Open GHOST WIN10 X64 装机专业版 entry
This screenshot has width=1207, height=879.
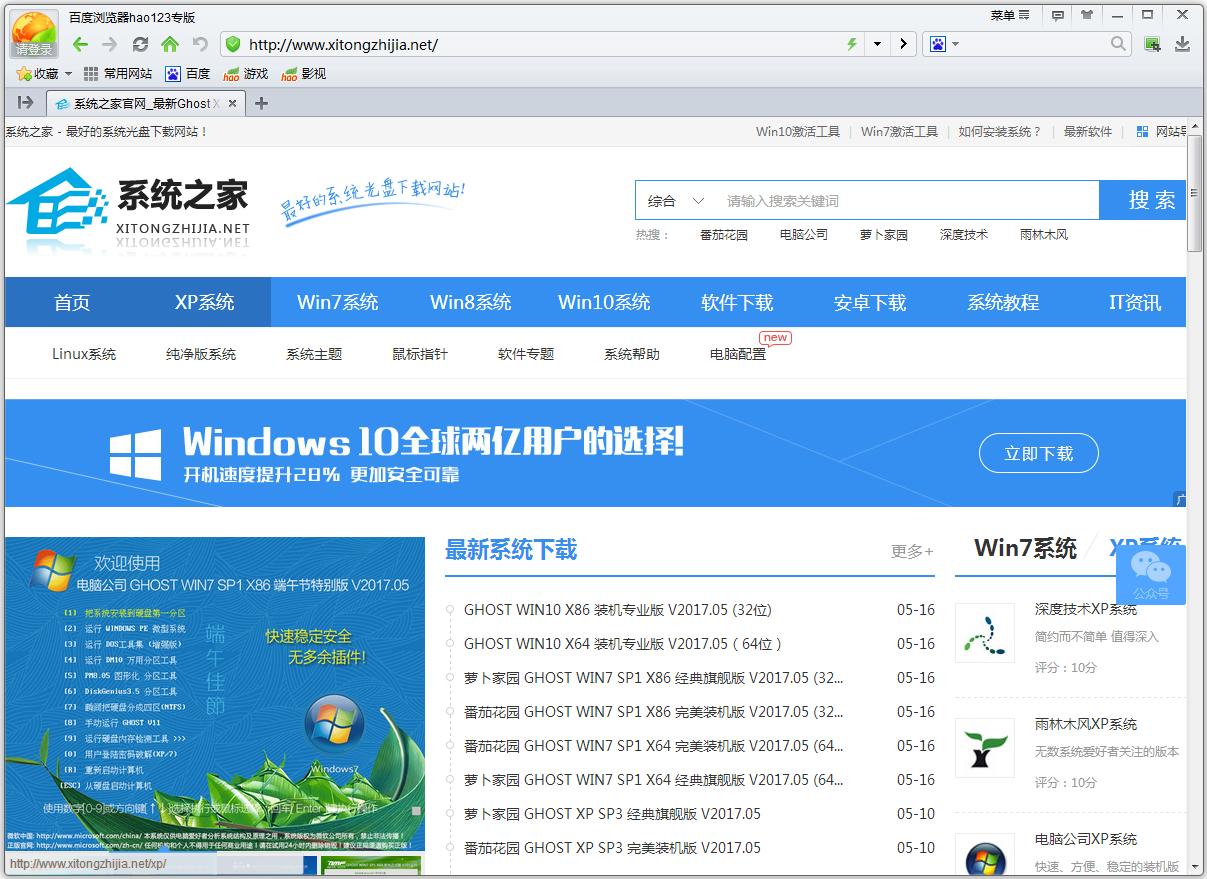[x=622, y=644]
